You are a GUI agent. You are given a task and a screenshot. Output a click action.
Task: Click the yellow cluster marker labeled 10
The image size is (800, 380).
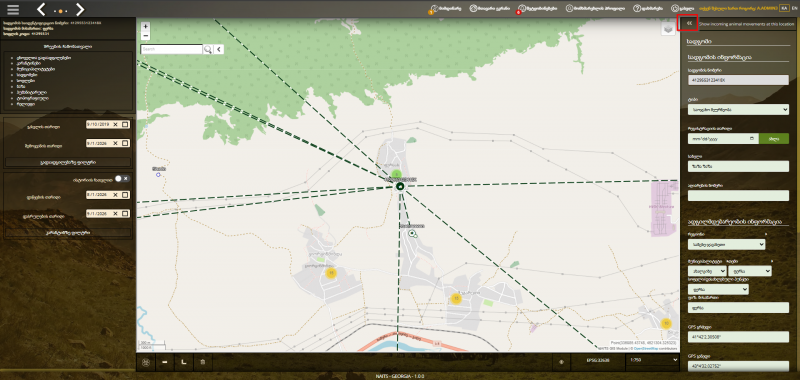coord(665,323)
